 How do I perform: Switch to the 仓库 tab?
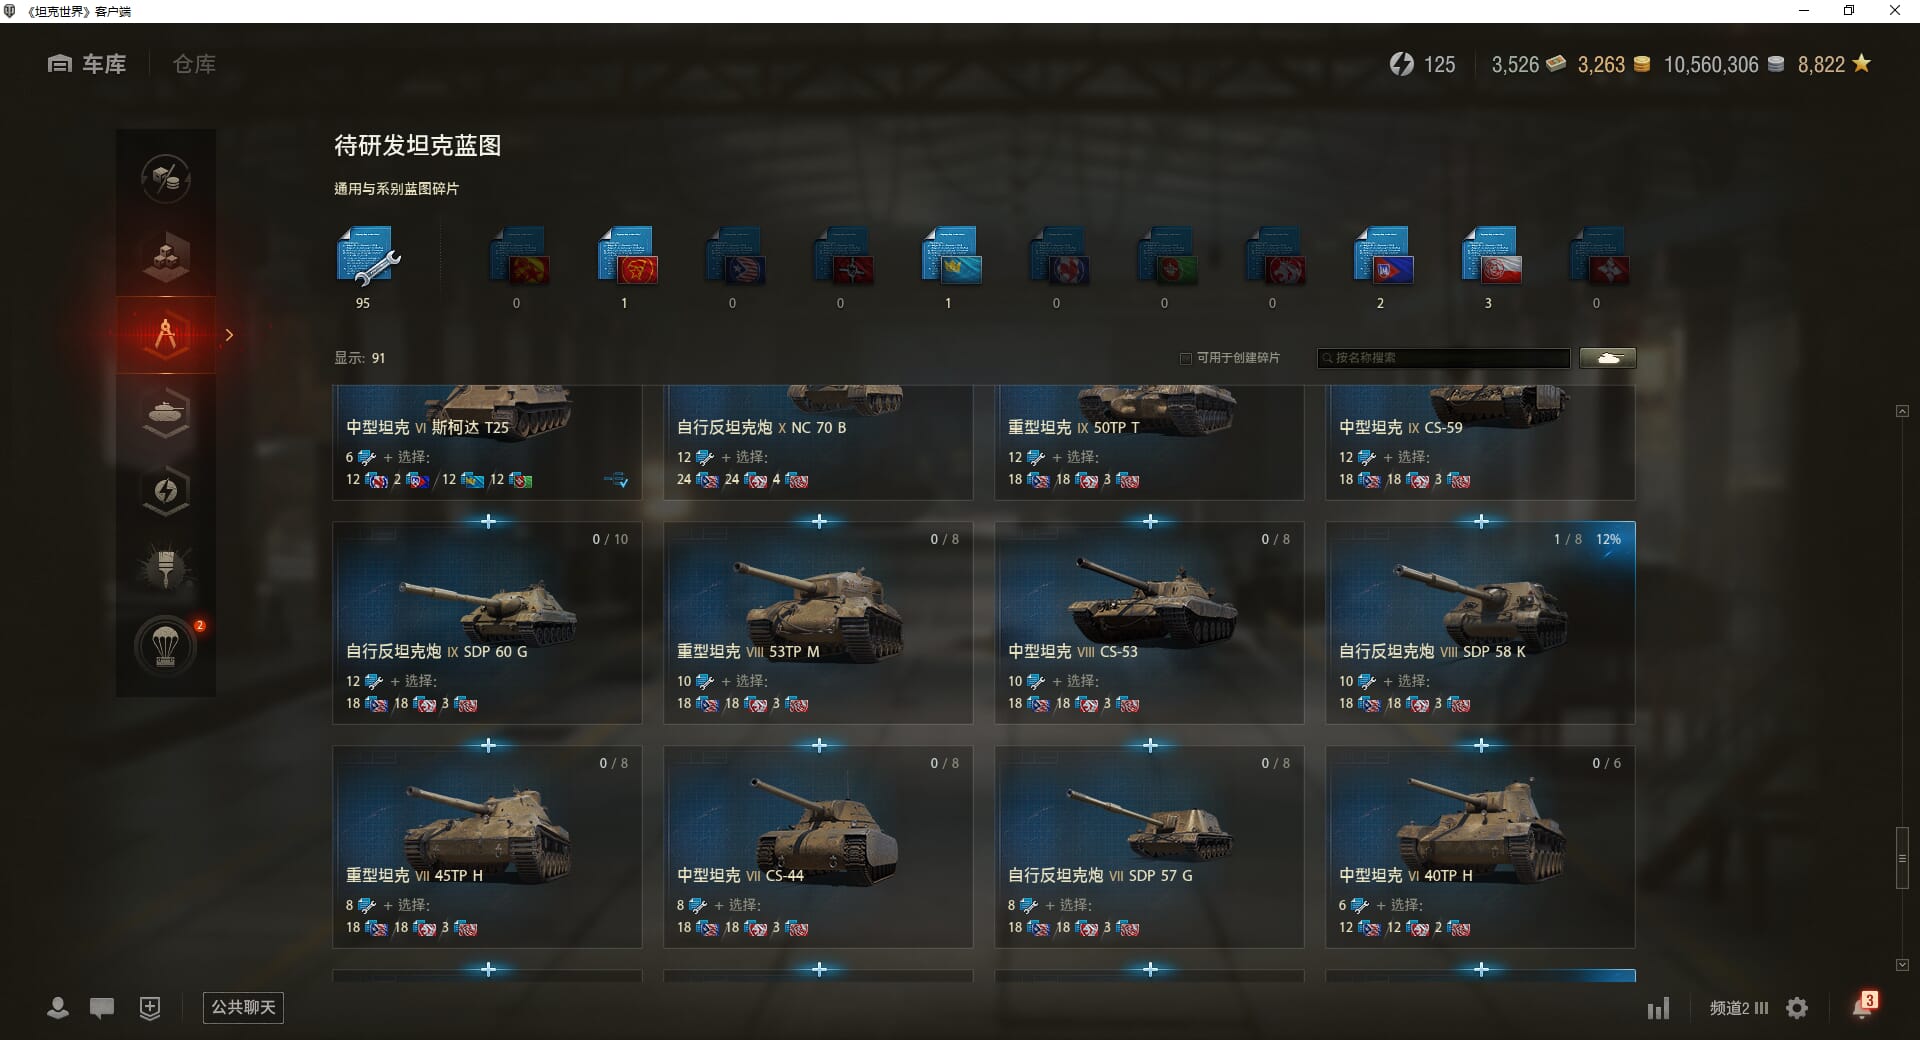click(x=194, y=64)
